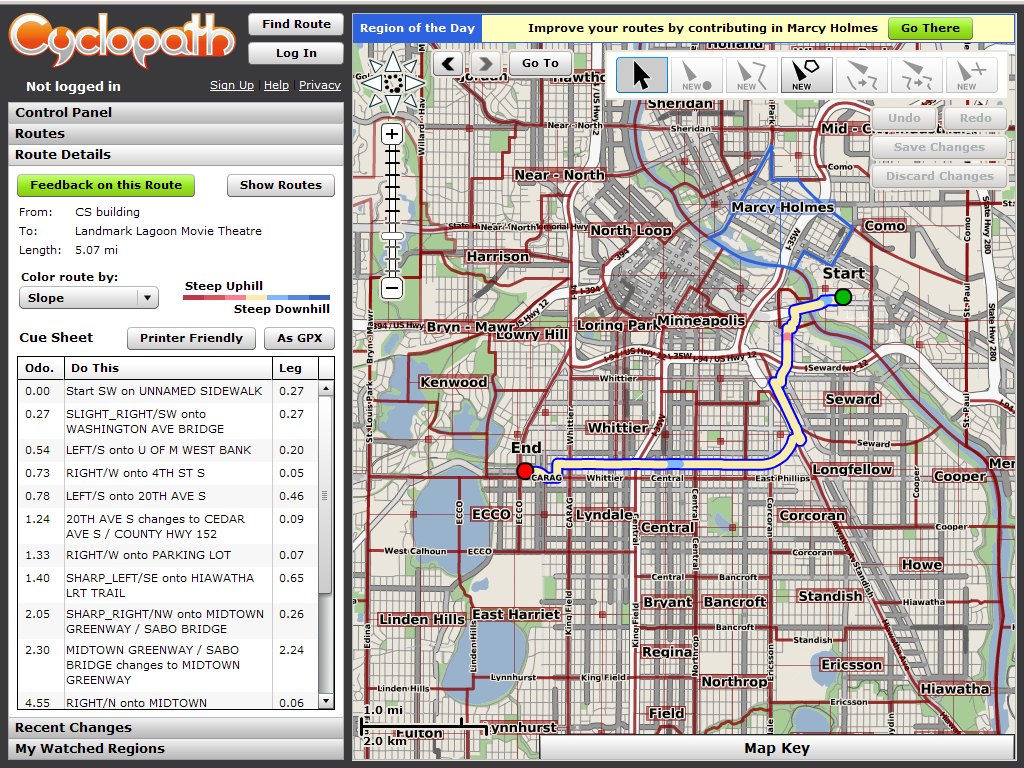Open the Privacy link

(320, 85)
